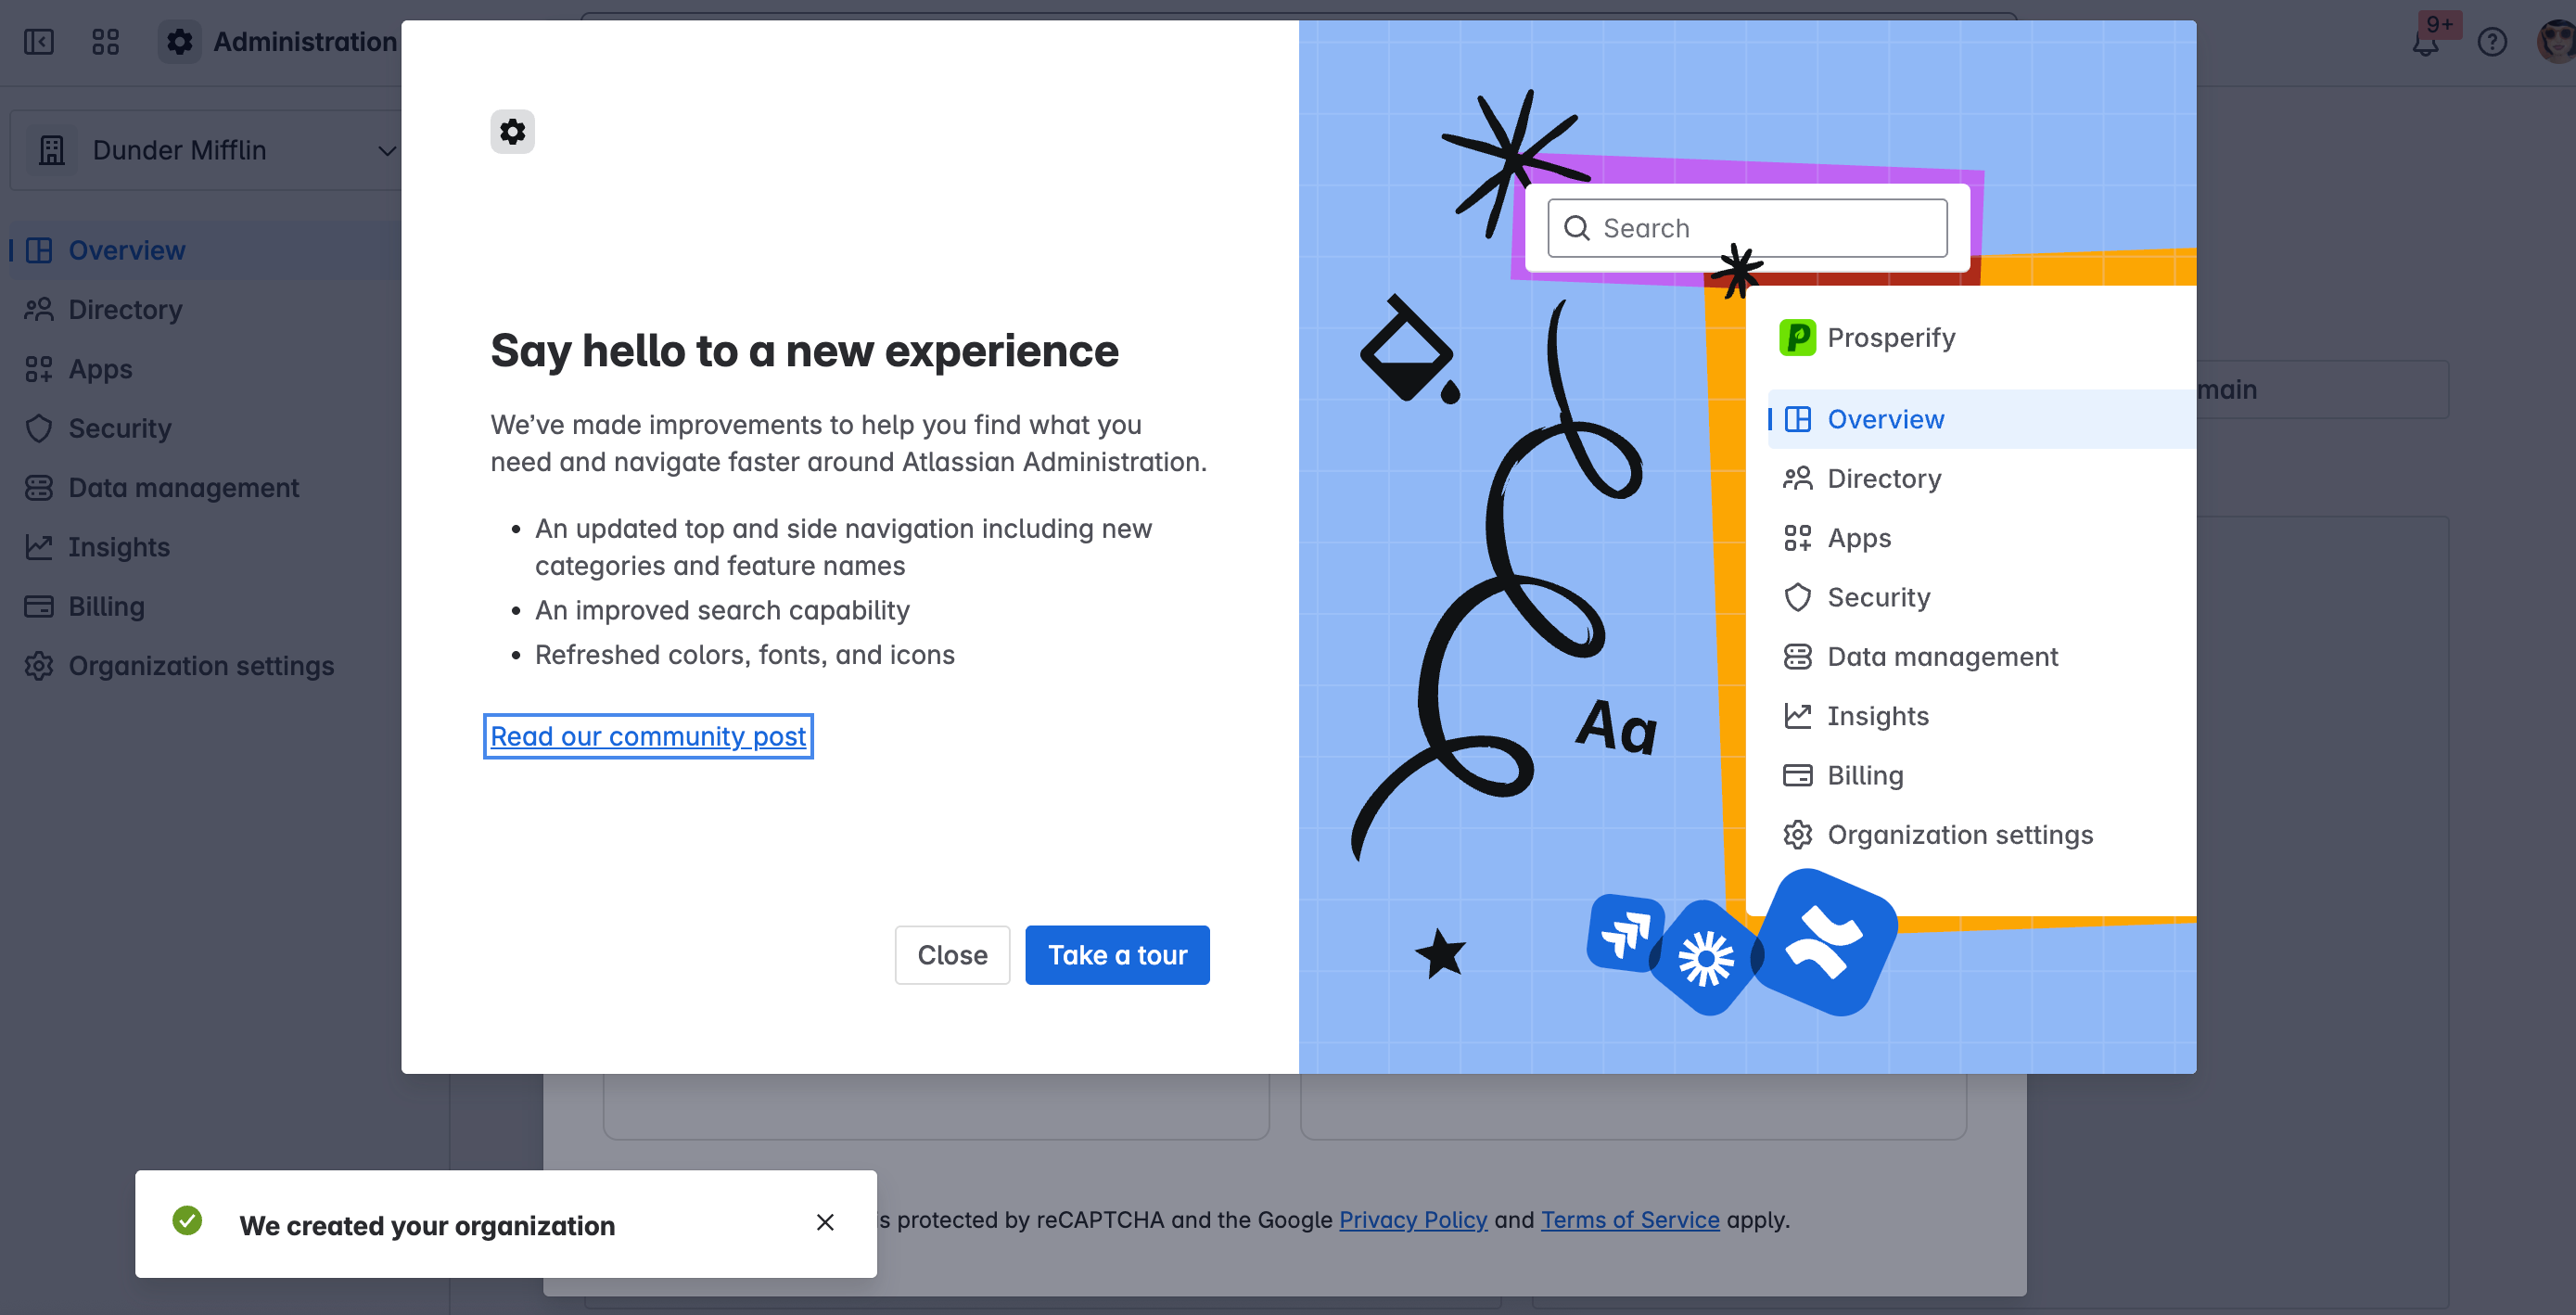2576x1315 pixels.
Task: Click the Insights chart icon in sidebar
Action: pyautogui.click(x=39, y=547)
